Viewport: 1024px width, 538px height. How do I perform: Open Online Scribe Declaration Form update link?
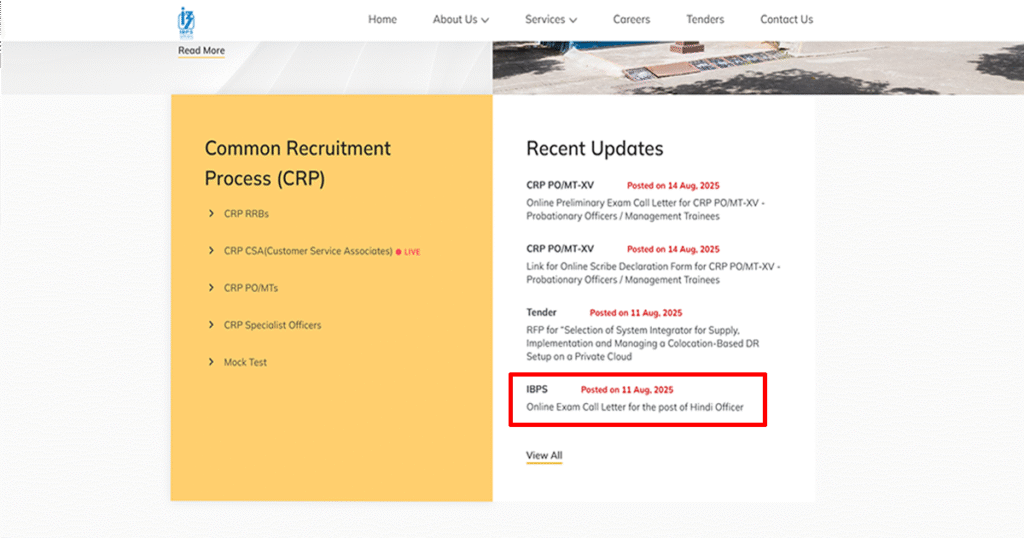click(653, 273)
